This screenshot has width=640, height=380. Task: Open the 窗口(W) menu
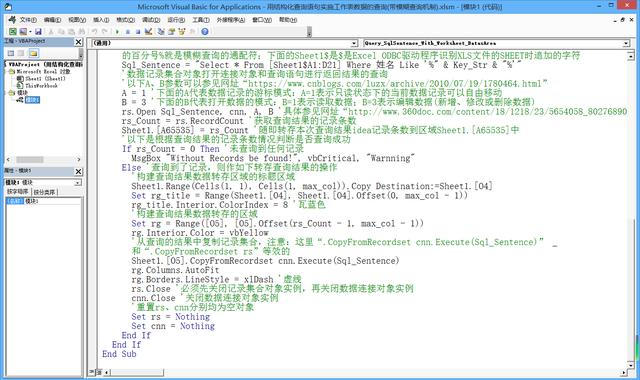[262, 20]
